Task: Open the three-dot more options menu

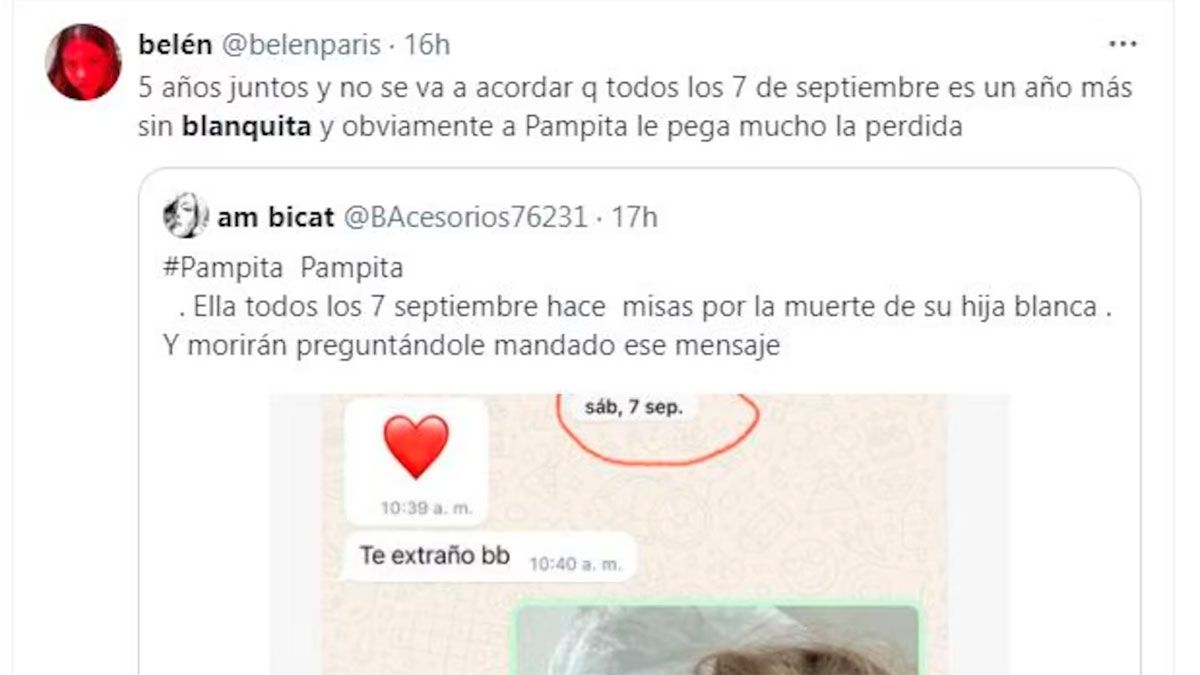Action: 1124,45
